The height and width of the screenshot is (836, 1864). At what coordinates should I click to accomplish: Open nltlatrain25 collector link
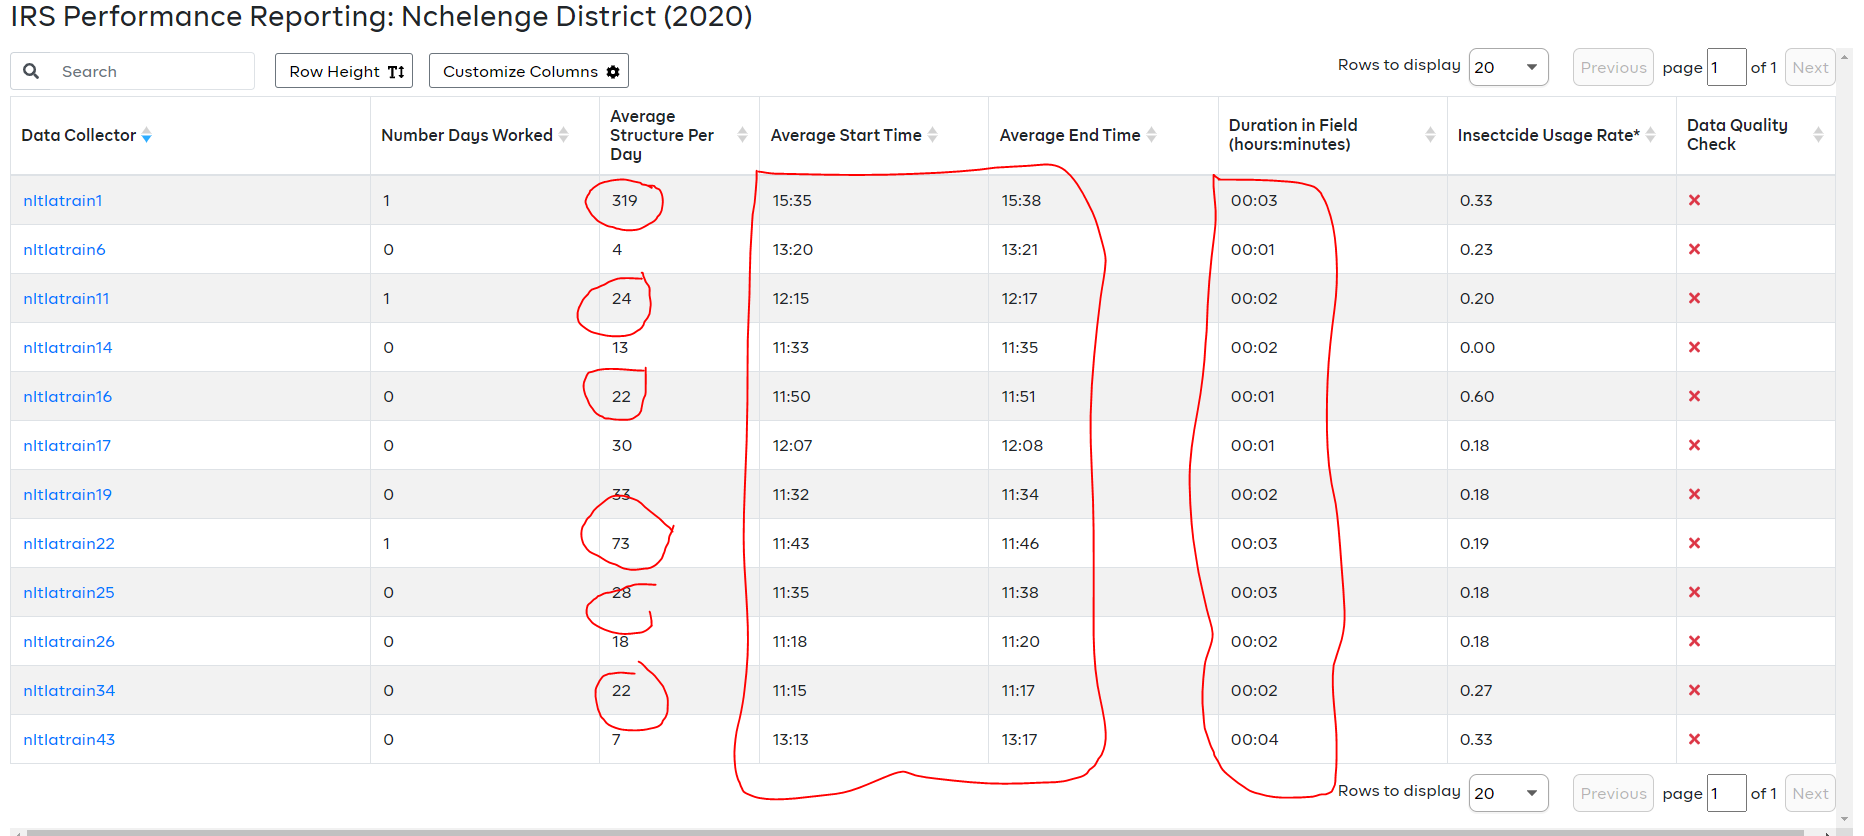click(69, 592)
